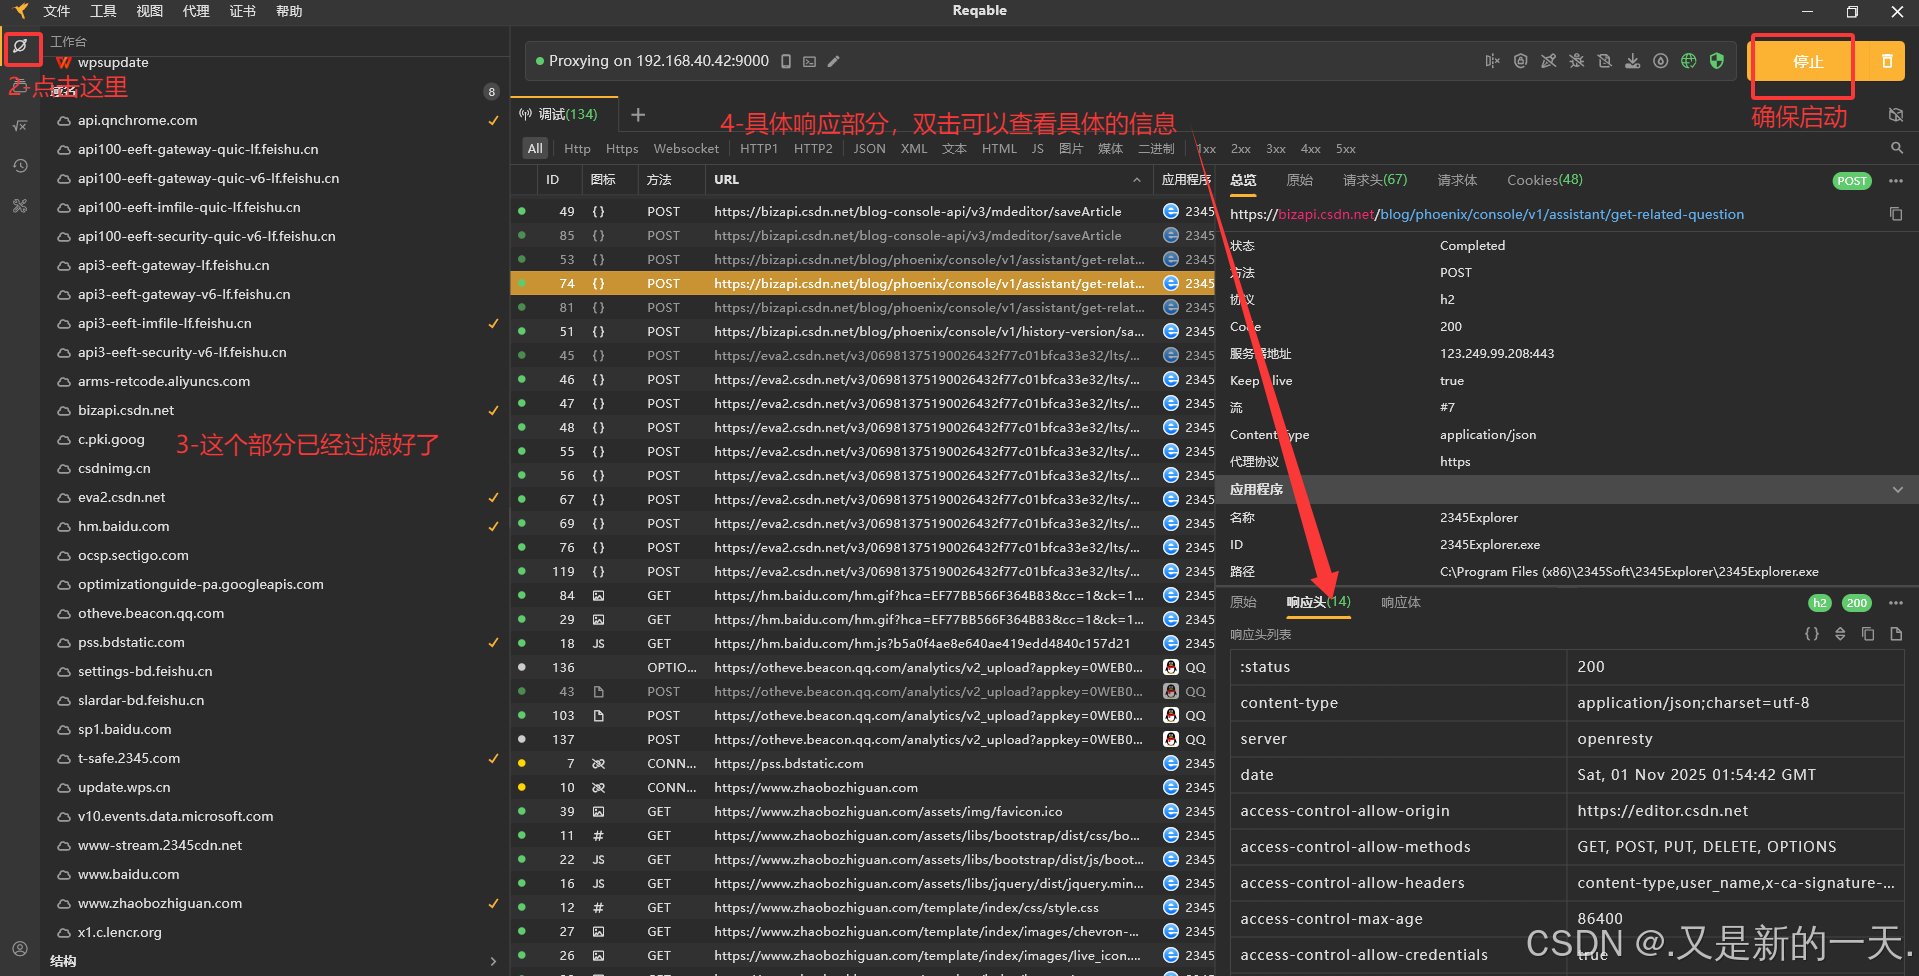Image resolution: width=1919 pixels, height=976 pixels.
Task: Toggle the green SSL shield icon
Action: [1716, 61]
